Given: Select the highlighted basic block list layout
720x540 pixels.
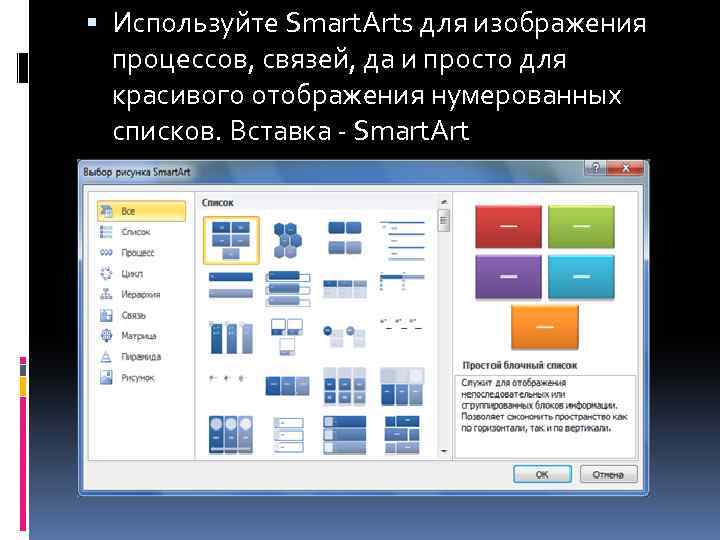Looking at the screenshot, I should click(x=231, y=241).
